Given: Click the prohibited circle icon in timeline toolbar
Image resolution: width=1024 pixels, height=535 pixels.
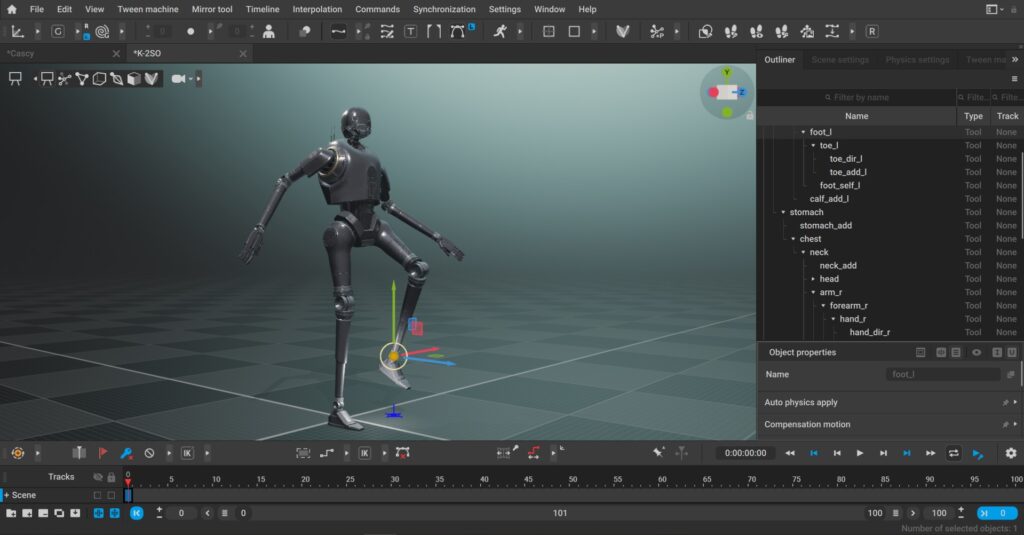Looking at the screenshot, I should (150, 453).
